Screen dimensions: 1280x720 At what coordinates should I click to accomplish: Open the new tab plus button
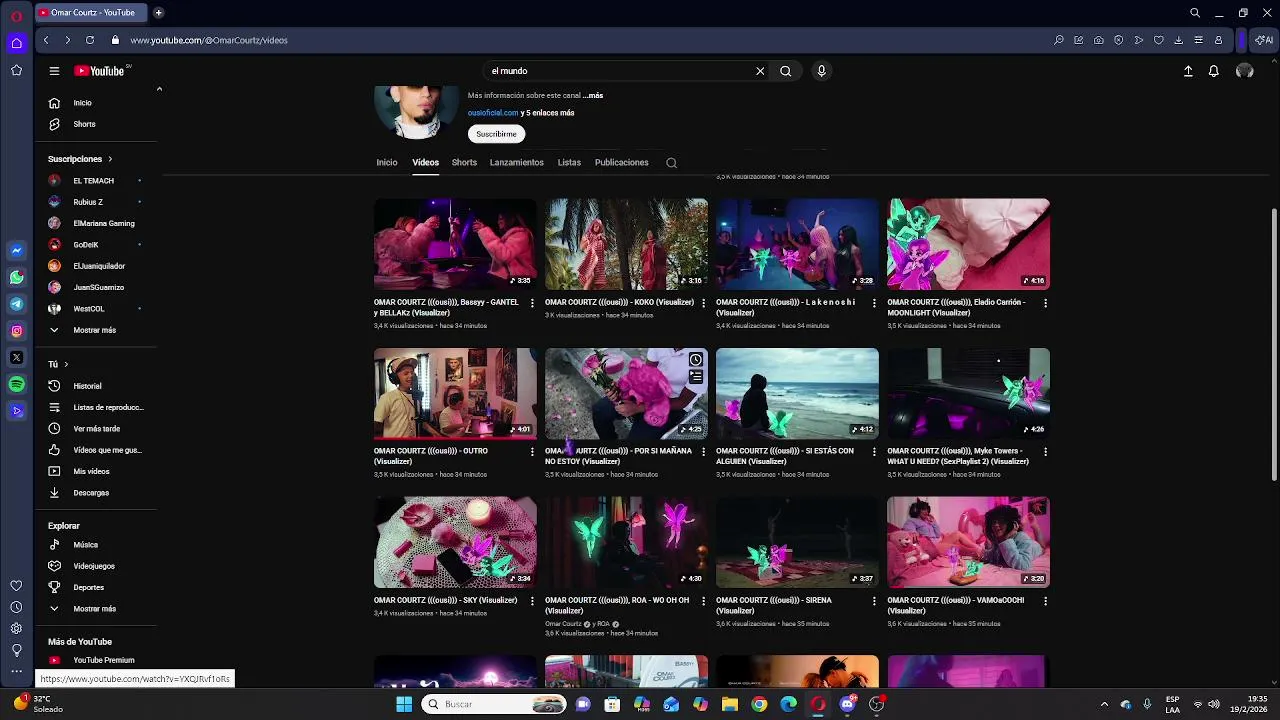tap(158, 13)
